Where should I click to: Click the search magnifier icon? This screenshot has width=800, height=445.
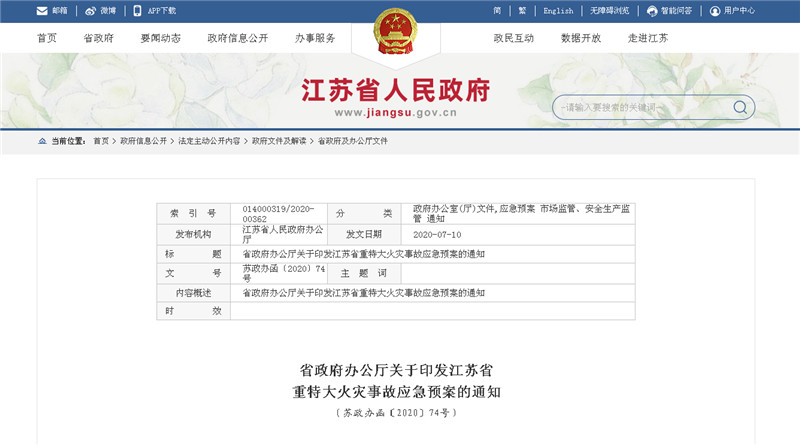pos(739,106)
